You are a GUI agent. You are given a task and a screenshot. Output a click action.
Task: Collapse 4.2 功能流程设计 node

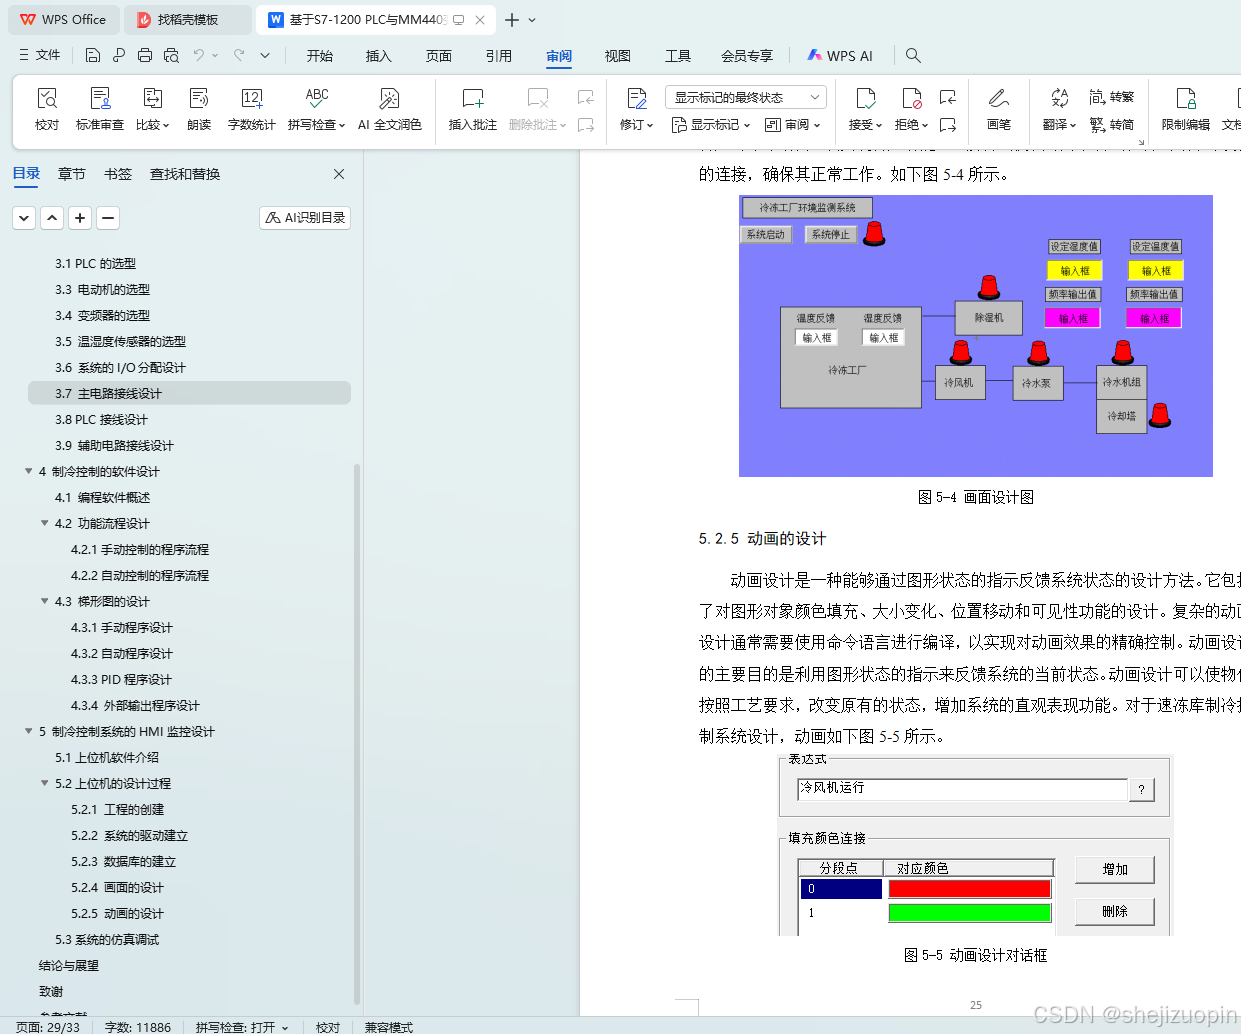[x=44, y=523]
